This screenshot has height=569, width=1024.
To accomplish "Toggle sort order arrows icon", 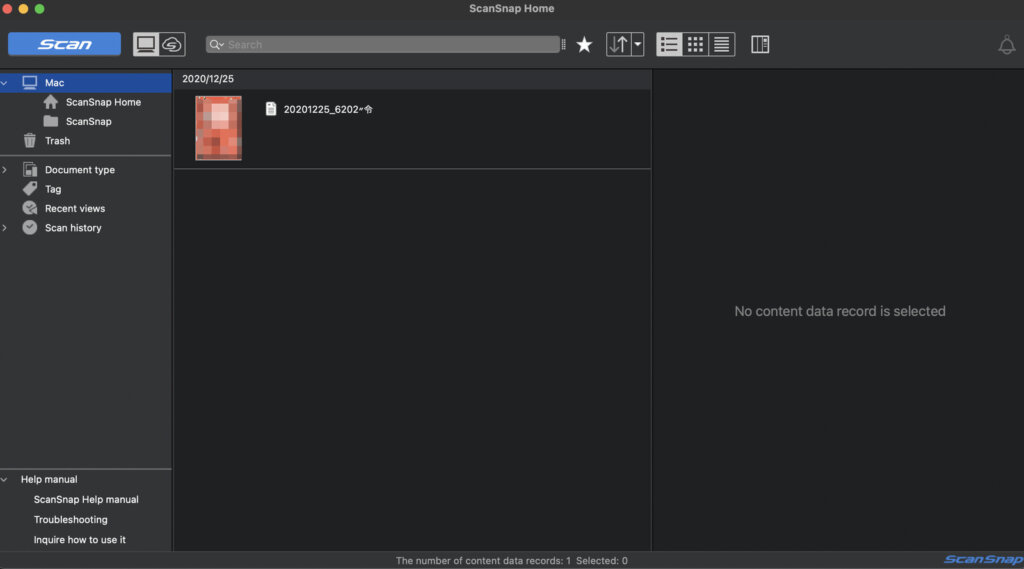I will click(x=618, y=44).
